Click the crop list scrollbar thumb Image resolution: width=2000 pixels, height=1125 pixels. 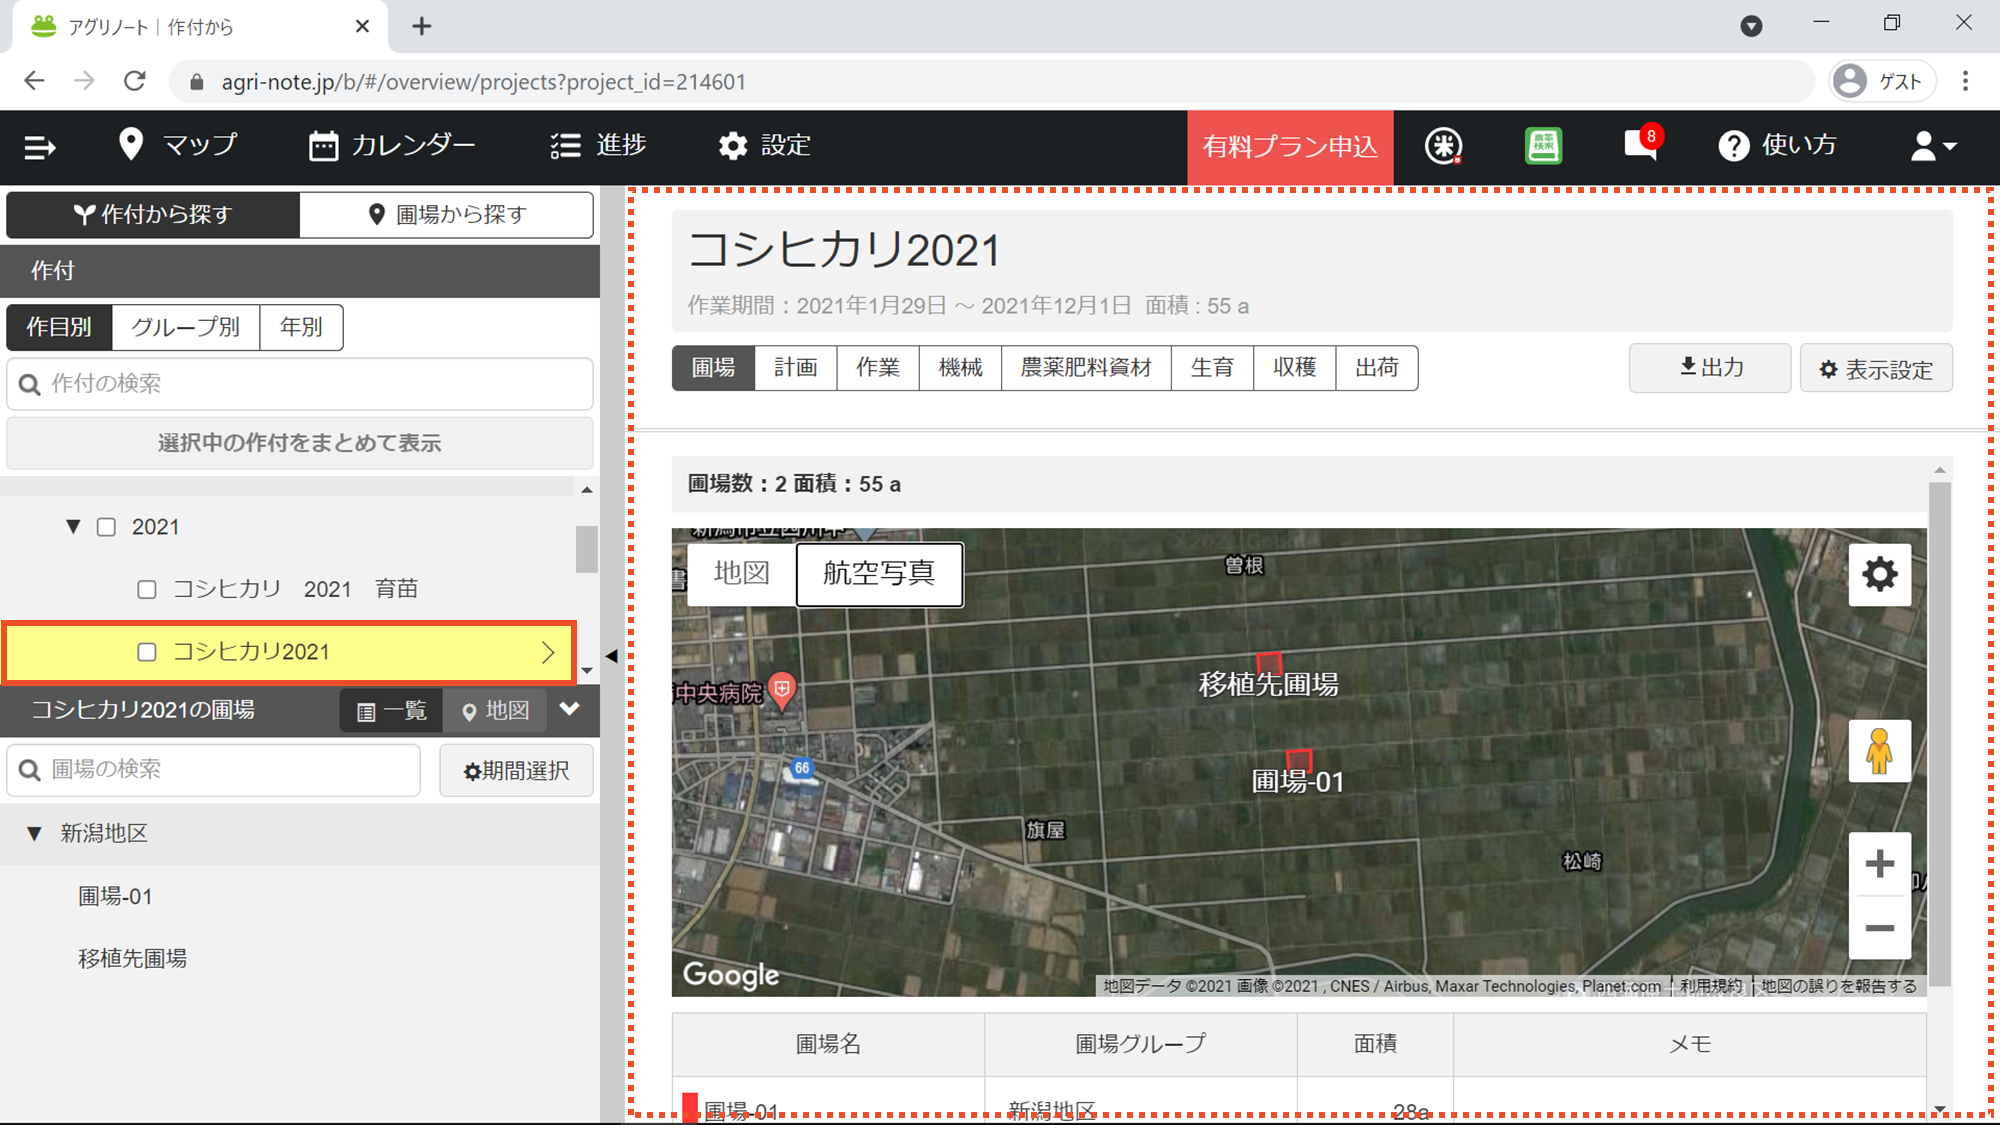(587, 549)
